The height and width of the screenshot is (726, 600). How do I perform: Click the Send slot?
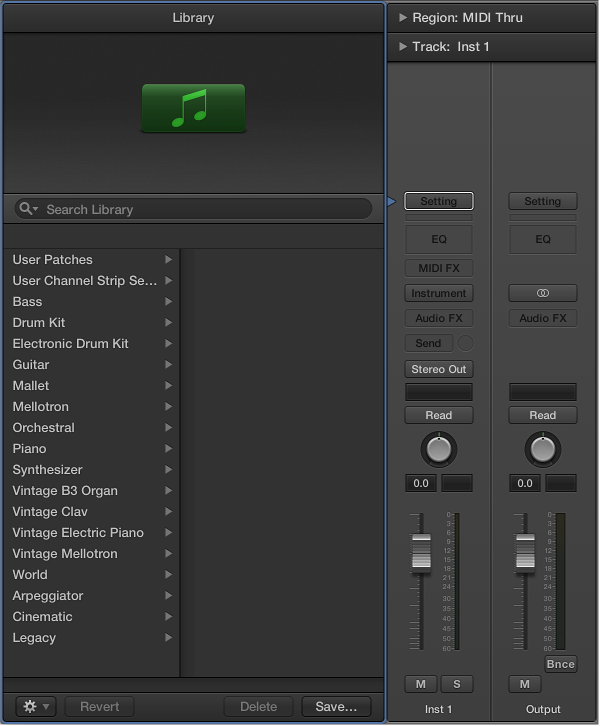click(x=428, y=343)
